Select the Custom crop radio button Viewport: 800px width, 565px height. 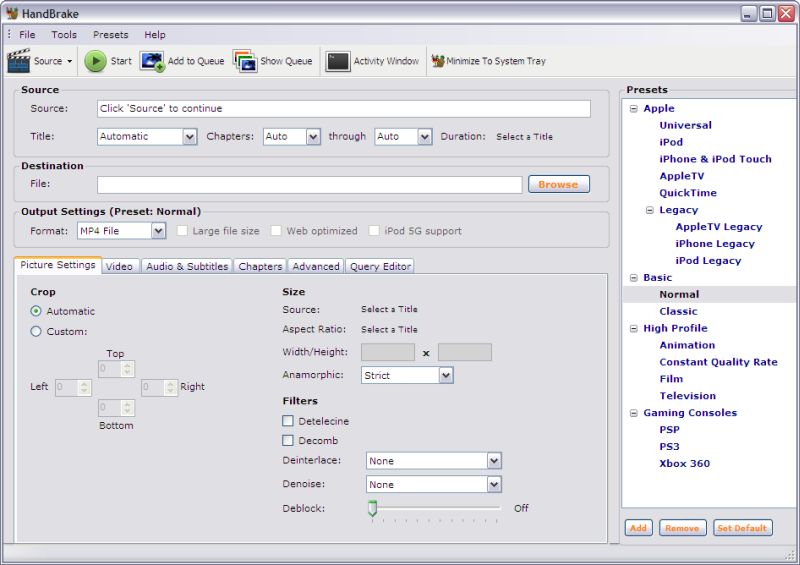point(36,331)
